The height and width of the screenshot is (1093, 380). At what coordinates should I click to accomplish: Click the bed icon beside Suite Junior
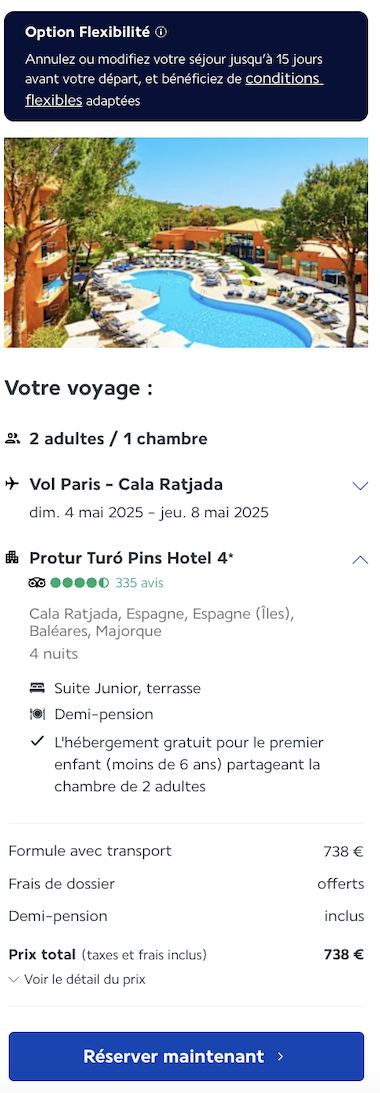click(x=37, y=688)
